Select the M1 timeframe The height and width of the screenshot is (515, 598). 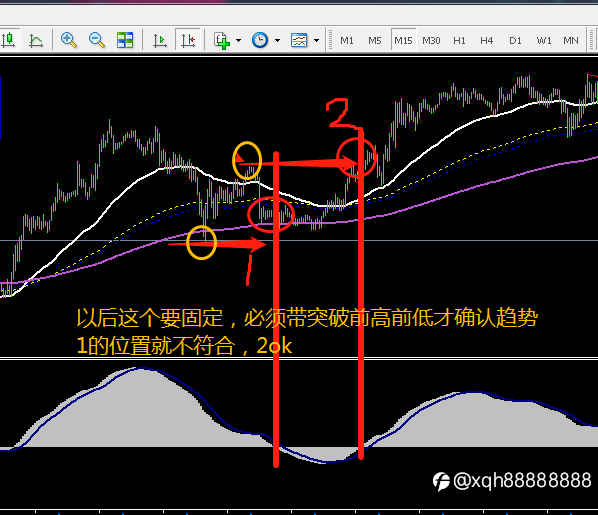pos(347,40)
